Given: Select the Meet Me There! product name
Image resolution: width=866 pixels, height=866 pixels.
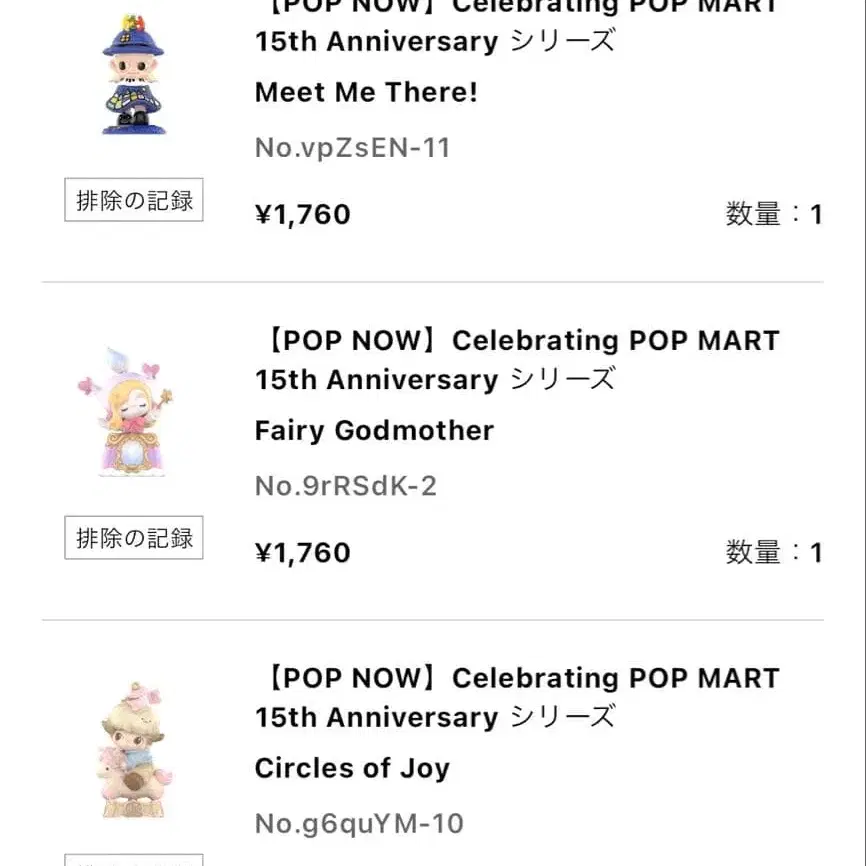Looking at the screenshot, I should coord(366,93).
